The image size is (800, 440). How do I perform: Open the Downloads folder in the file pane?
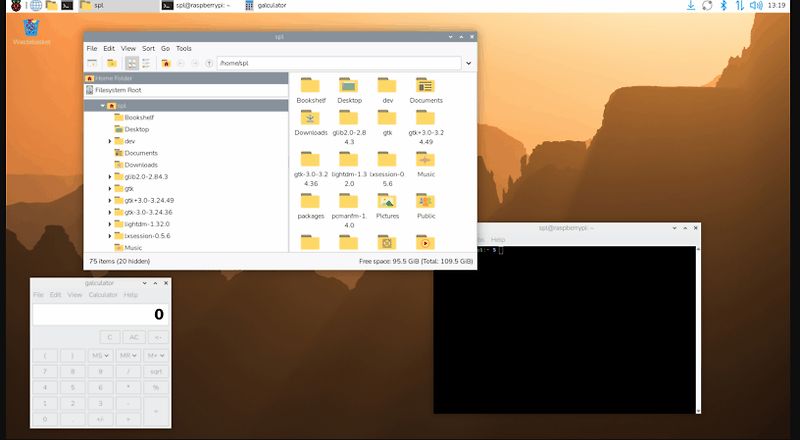point(310,121)
